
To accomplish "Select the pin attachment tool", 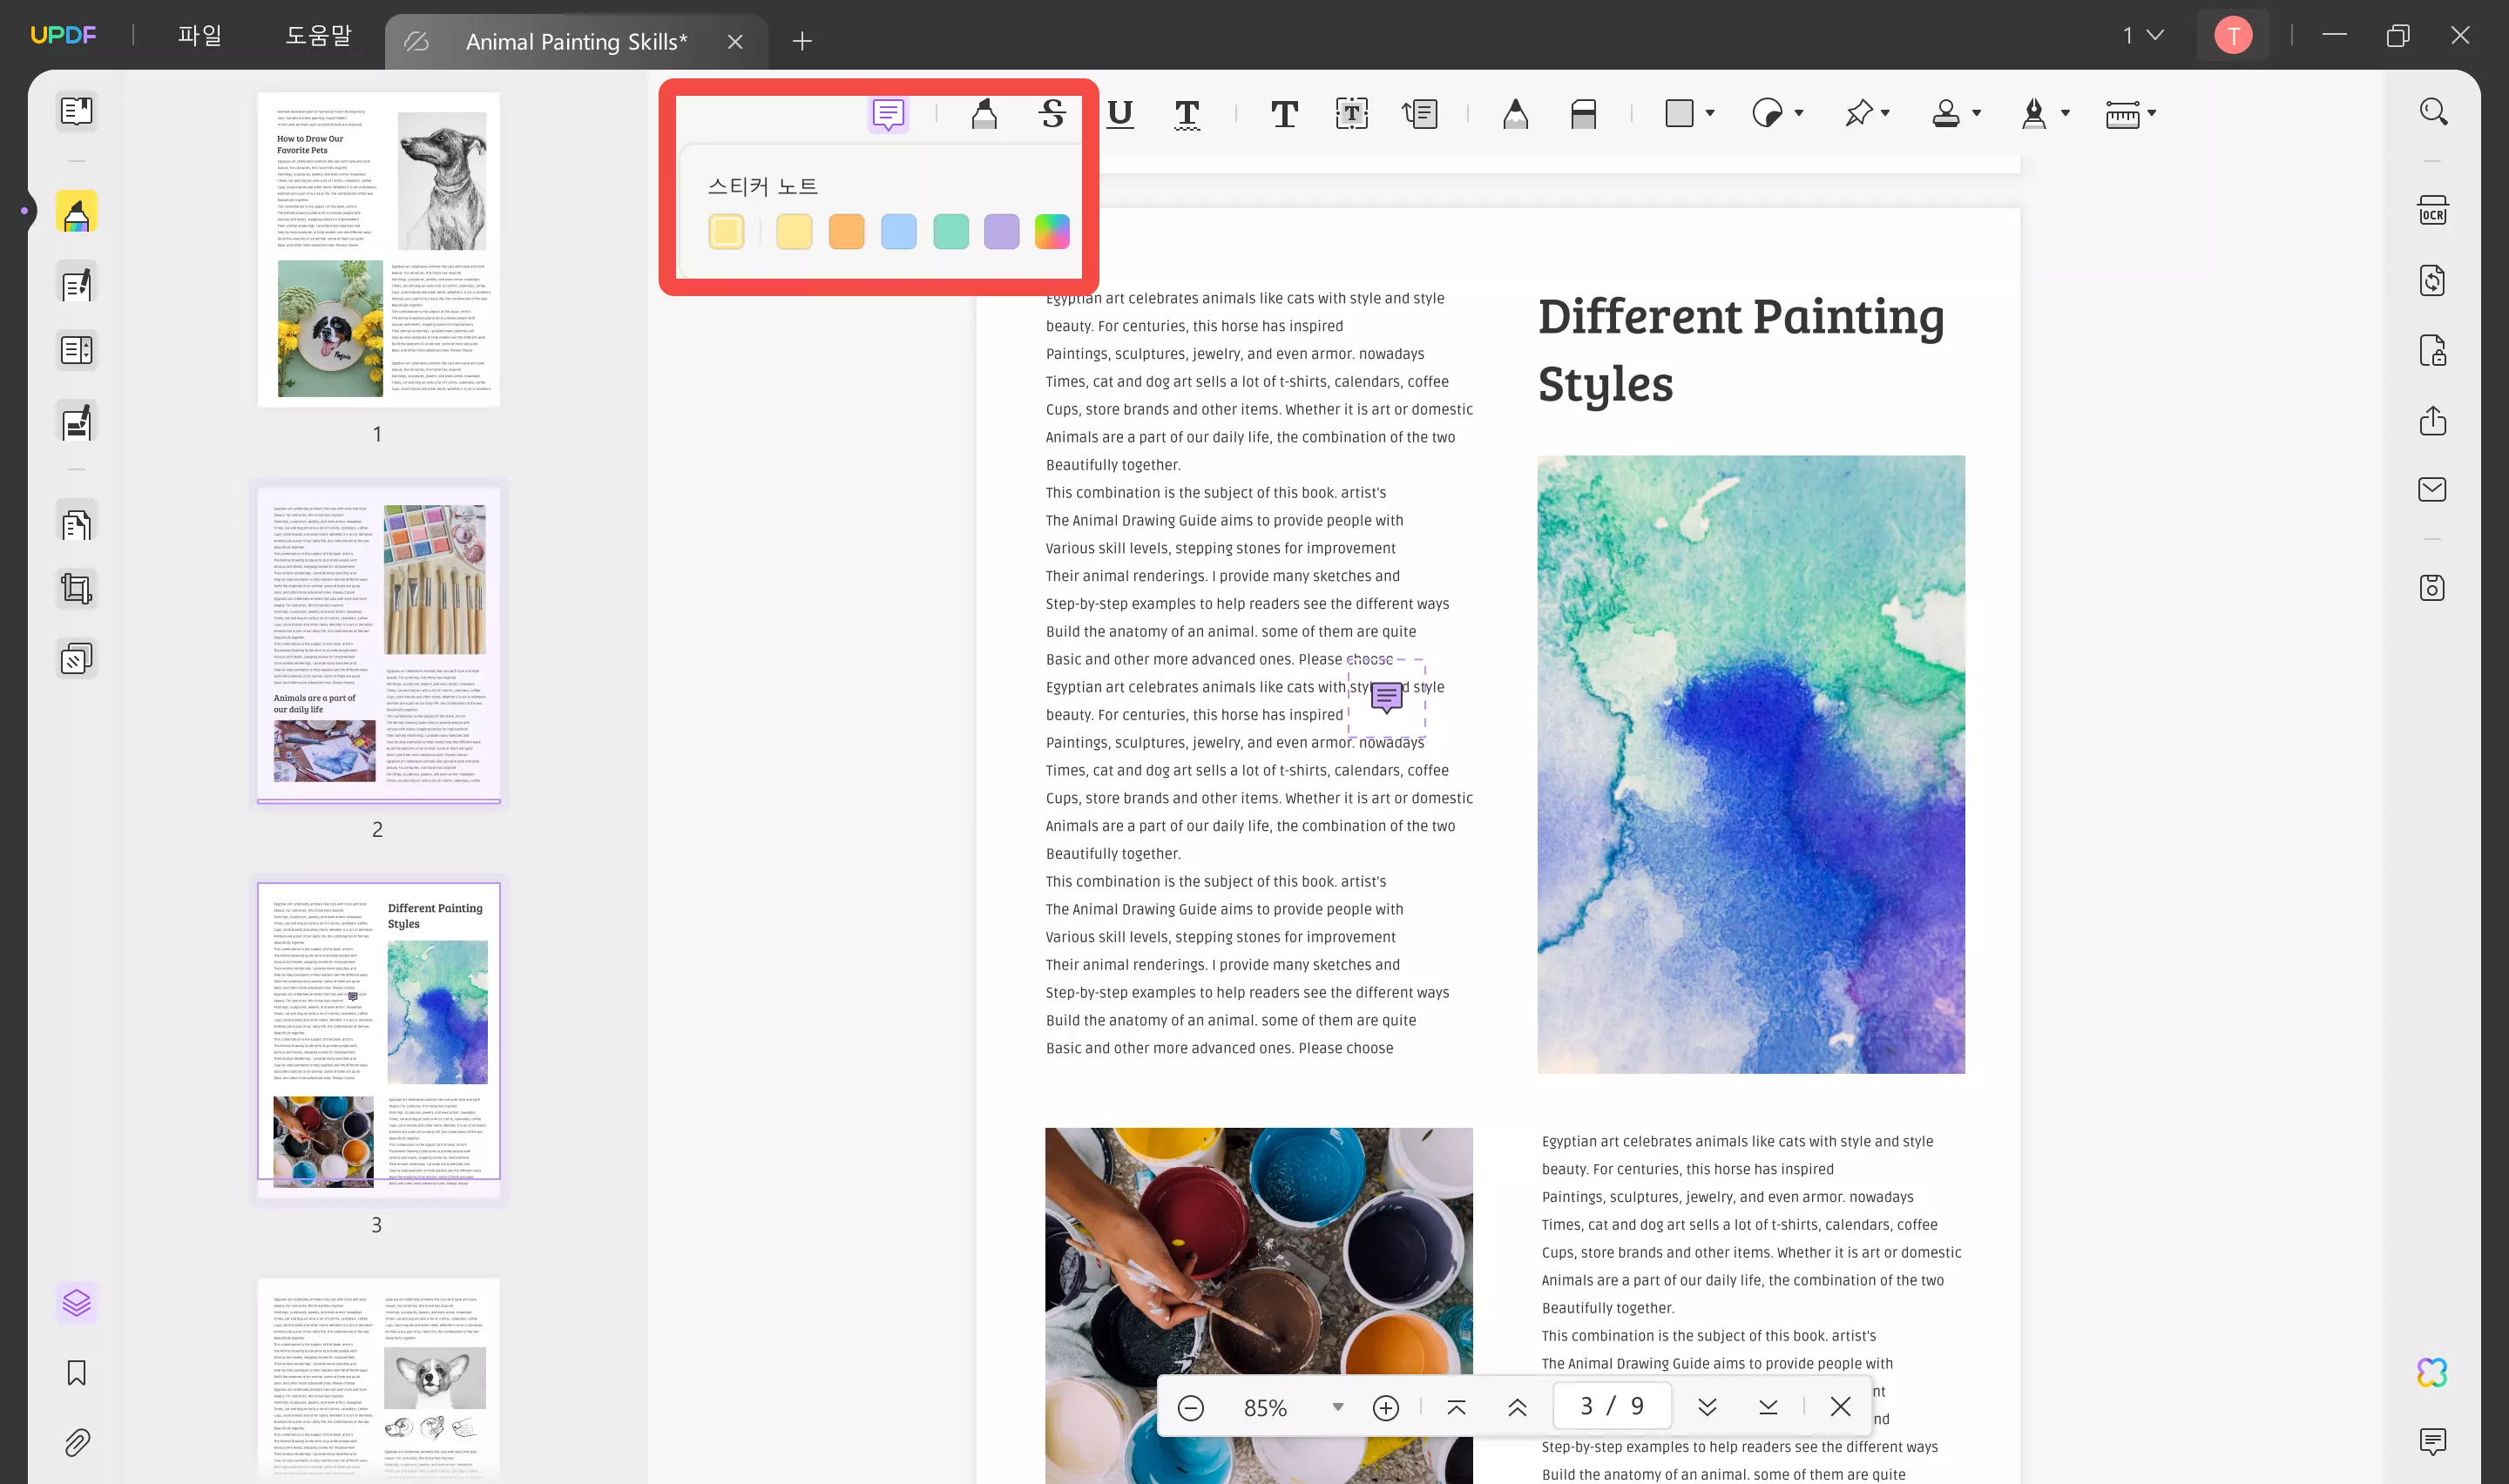I will coord(1857,114).
